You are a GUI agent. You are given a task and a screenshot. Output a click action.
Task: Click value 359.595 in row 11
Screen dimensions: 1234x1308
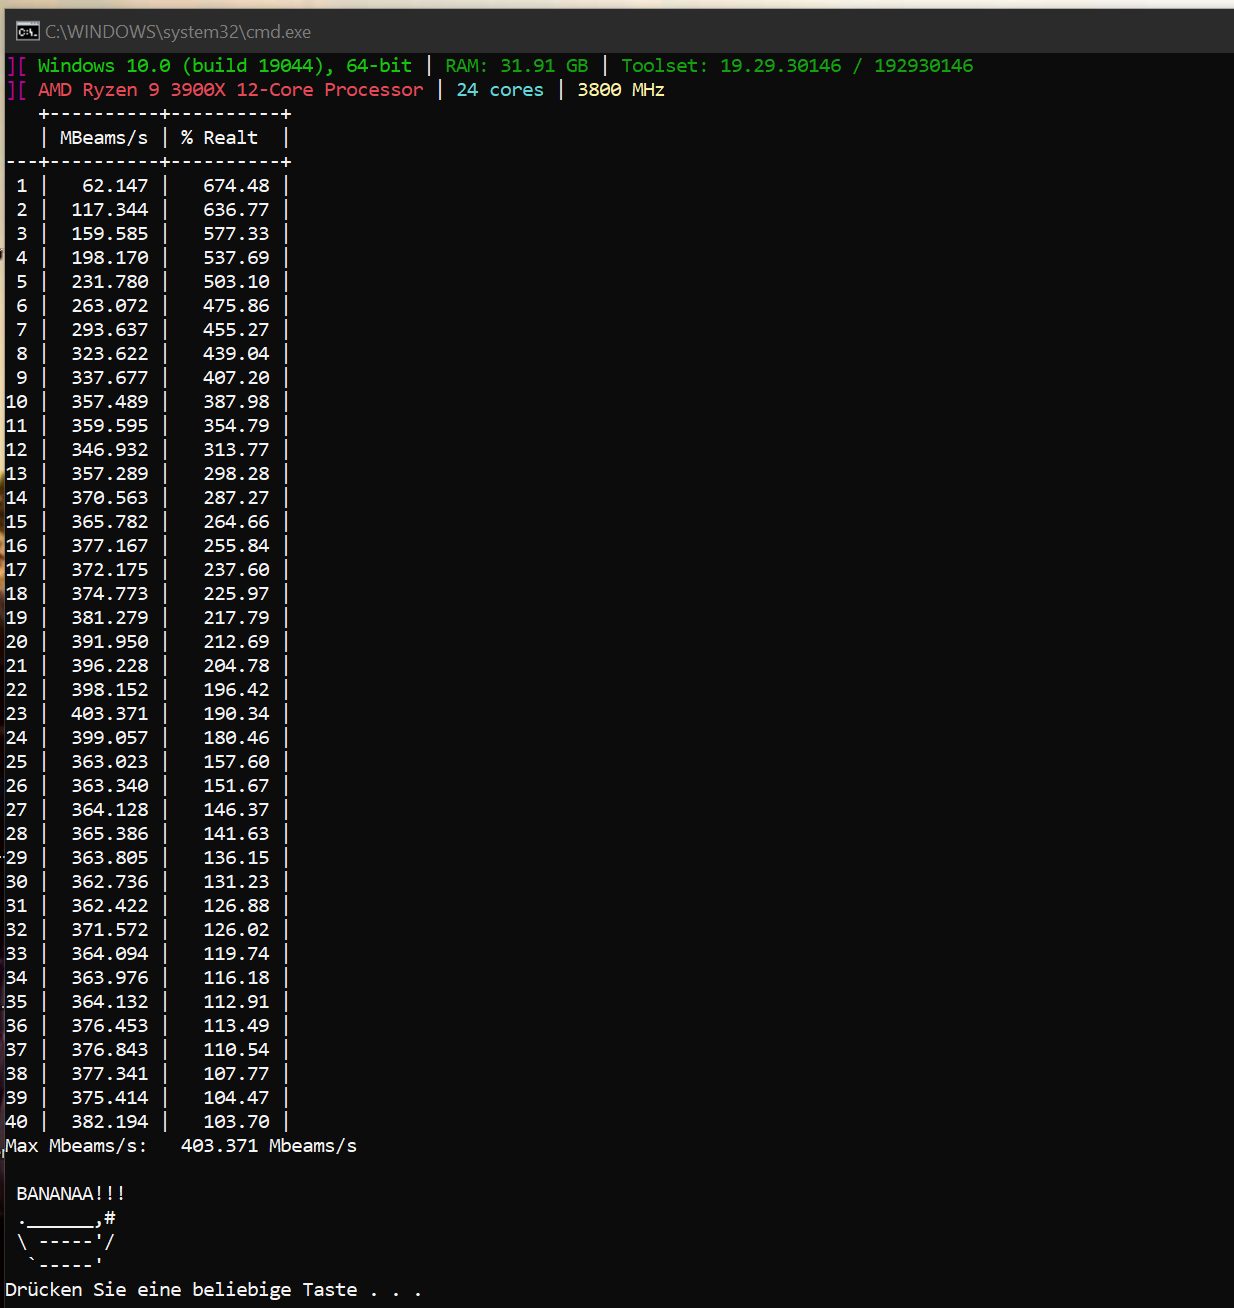(110, 426)
